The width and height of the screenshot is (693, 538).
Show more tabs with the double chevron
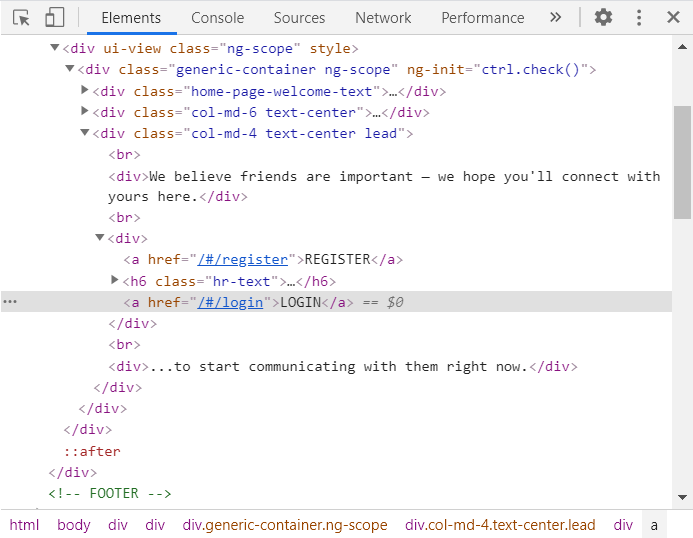point(556,18)
